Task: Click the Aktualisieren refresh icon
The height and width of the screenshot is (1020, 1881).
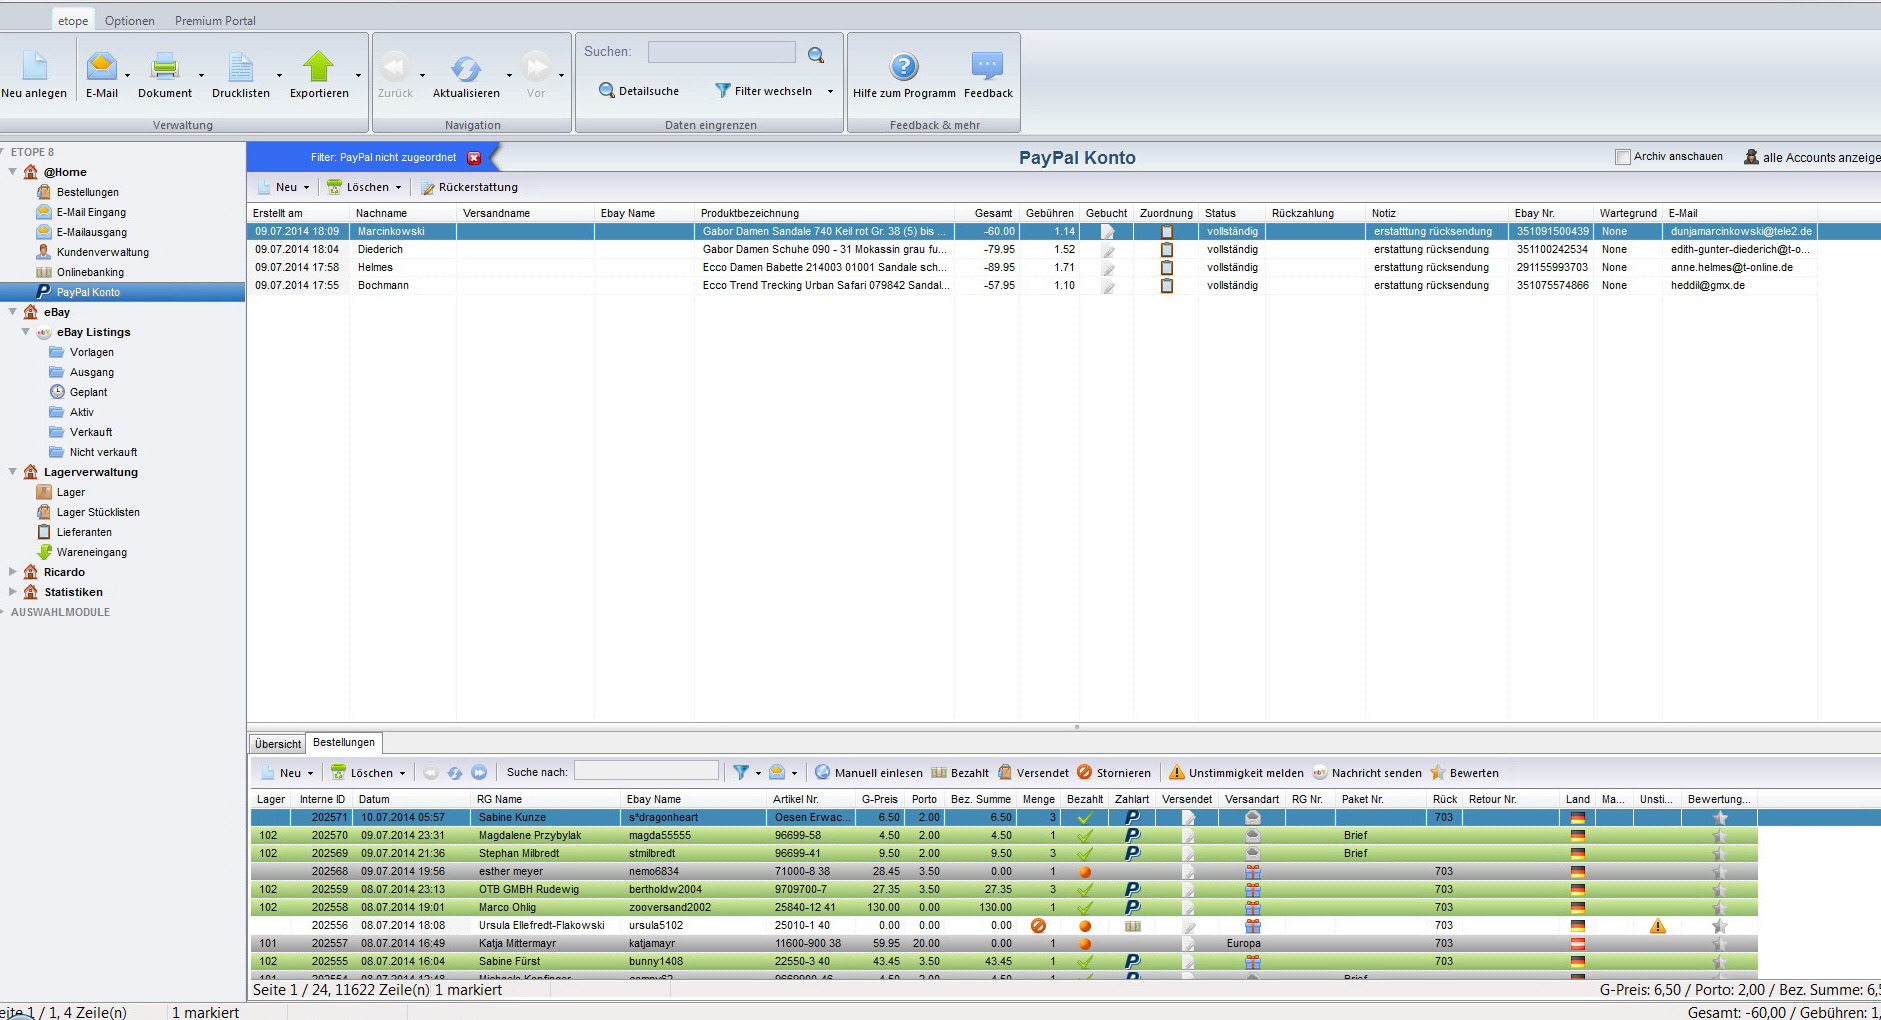Action: [465, 68]
